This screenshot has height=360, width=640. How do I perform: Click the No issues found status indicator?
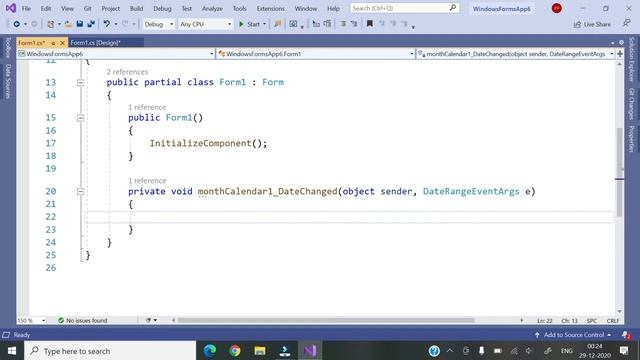pyautogui.click(x=82, y=320)
